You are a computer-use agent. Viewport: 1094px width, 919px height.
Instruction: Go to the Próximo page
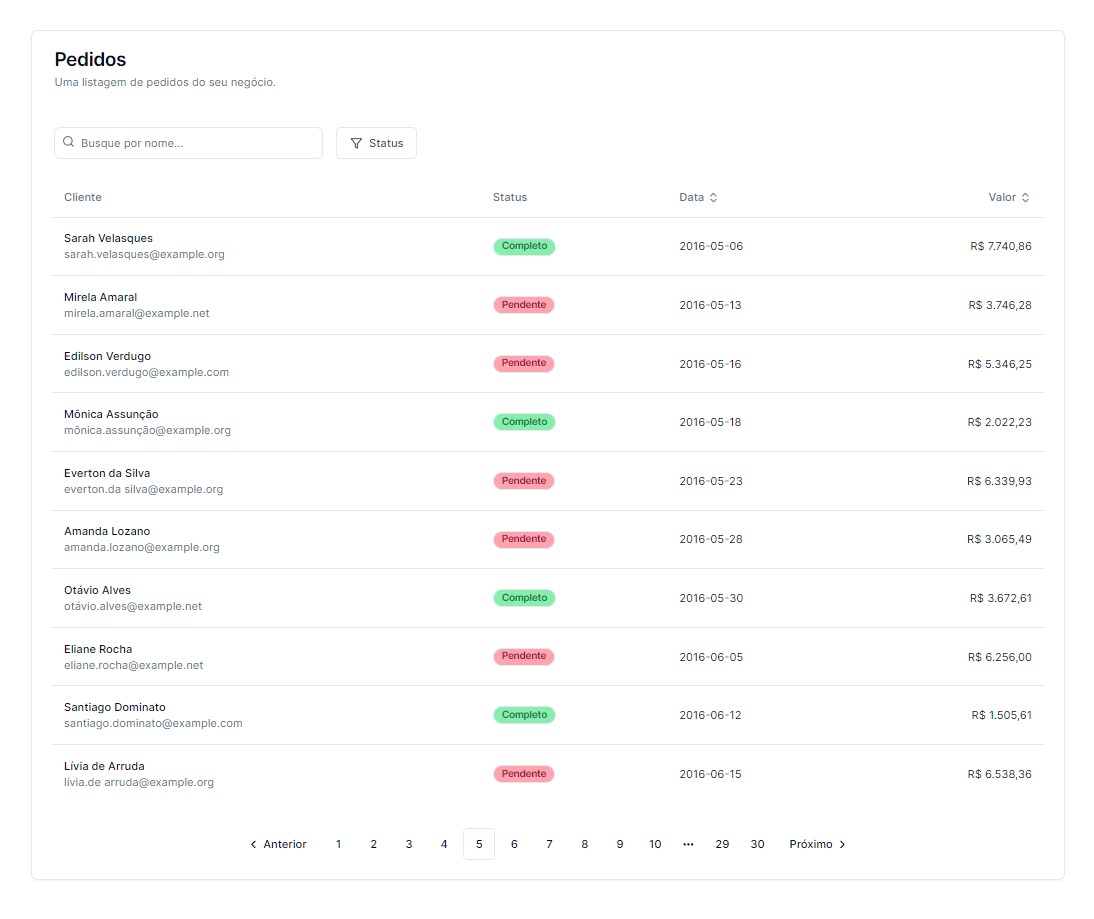(x=817, y=844)
